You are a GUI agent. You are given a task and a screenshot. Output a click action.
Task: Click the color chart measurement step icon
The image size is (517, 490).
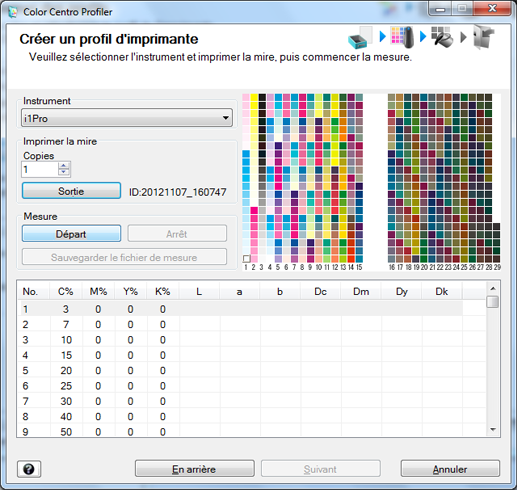402,37
